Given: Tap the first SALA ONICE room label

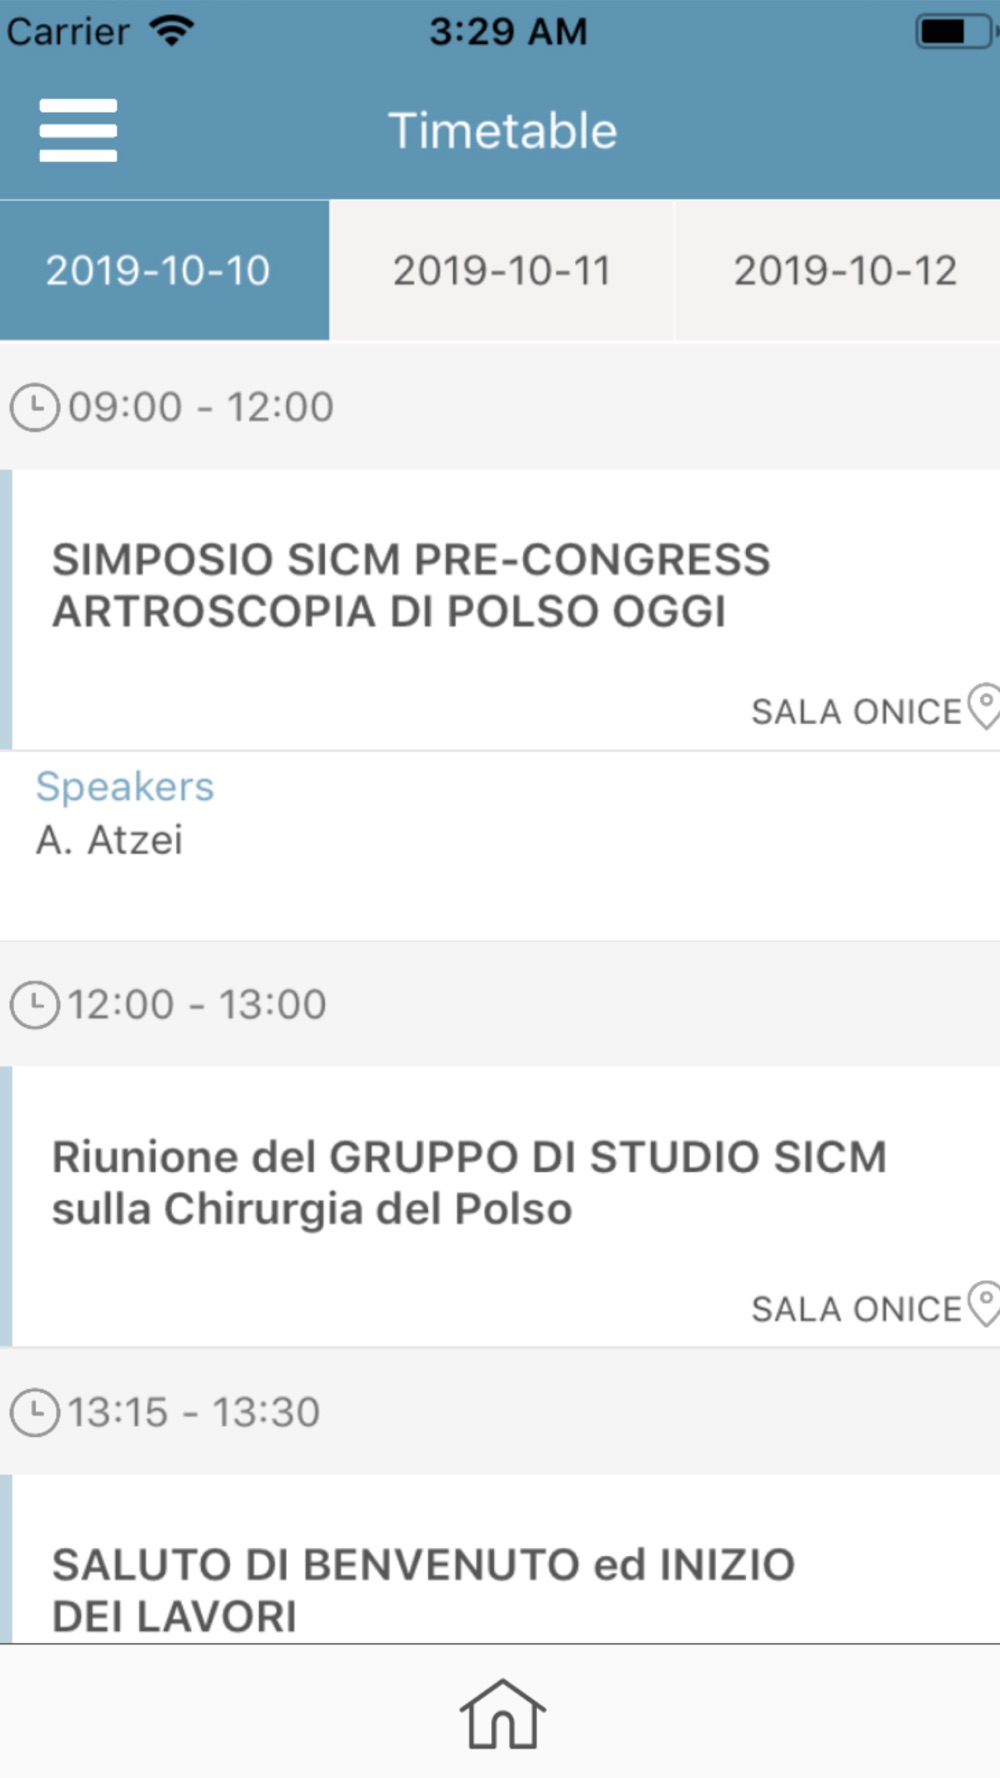Looking at the screenshot, I should (856, 712).
